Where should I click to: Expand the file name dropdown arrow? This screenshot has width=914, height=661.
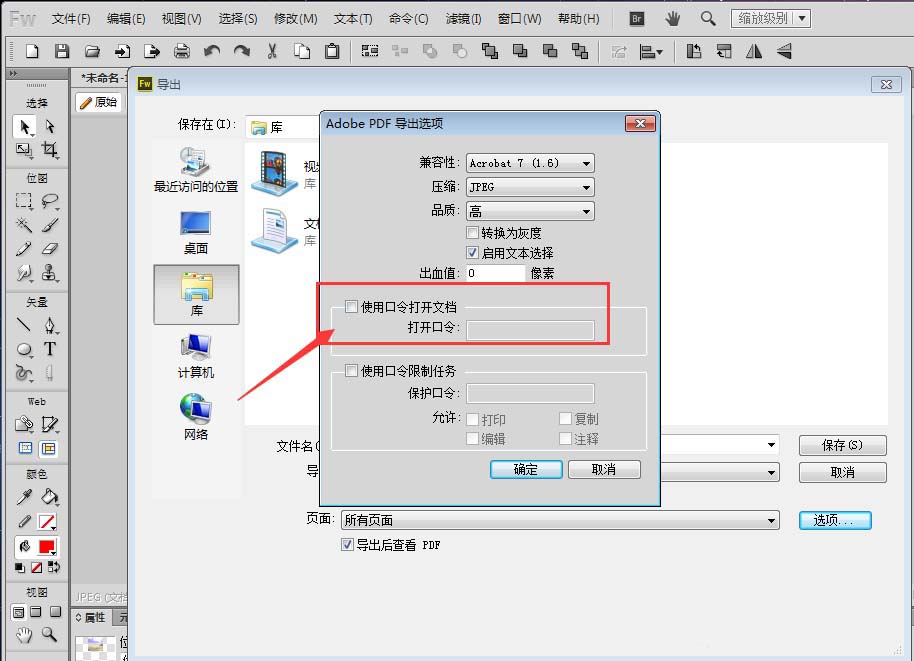(771, 445)
